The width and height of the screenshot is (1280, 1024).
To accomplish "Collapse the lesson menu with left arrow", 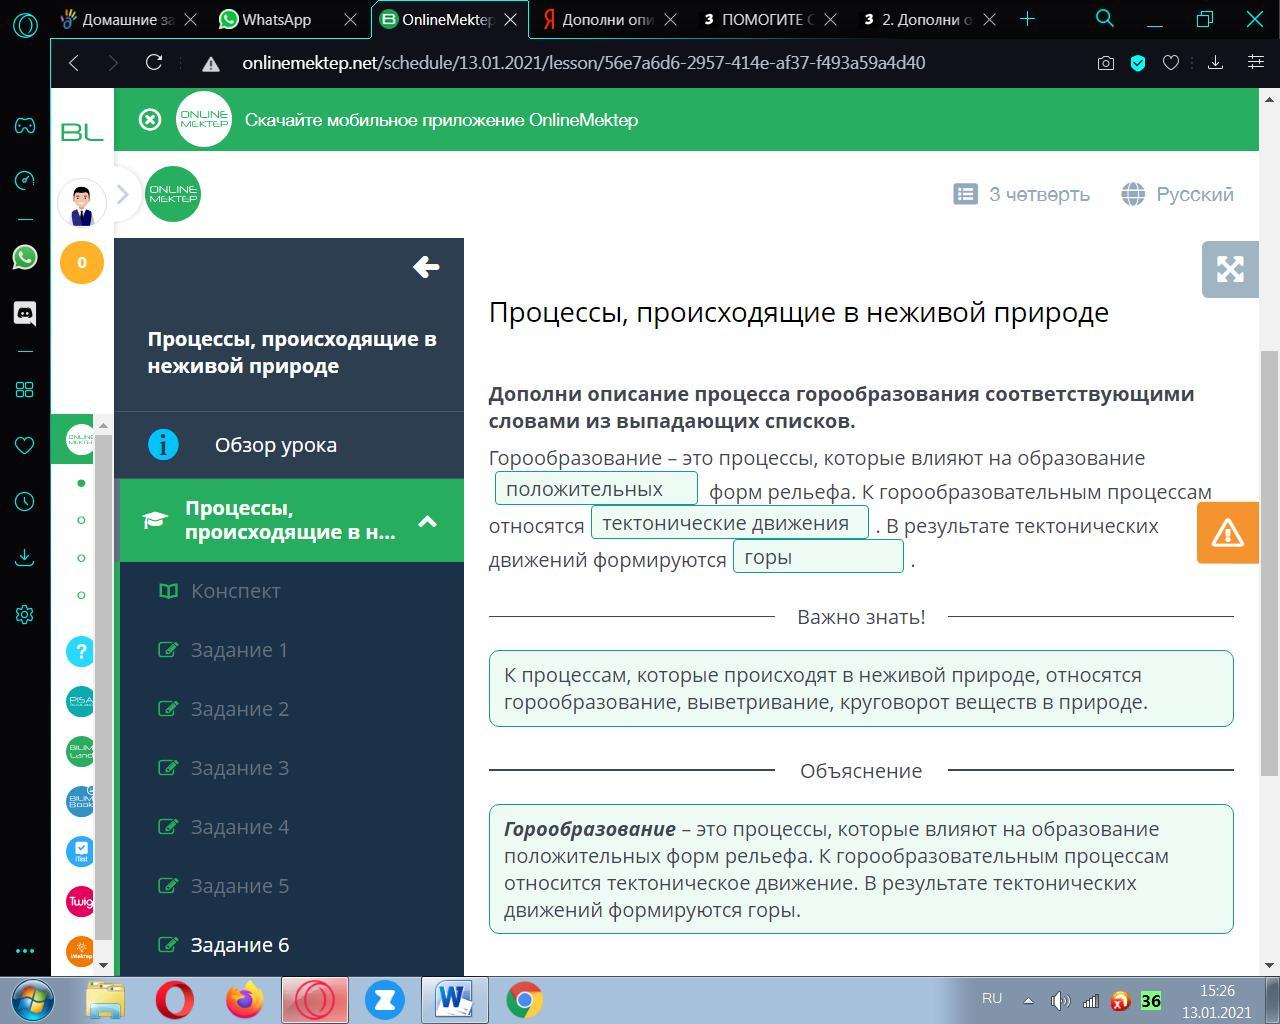I will pos(426,267).
